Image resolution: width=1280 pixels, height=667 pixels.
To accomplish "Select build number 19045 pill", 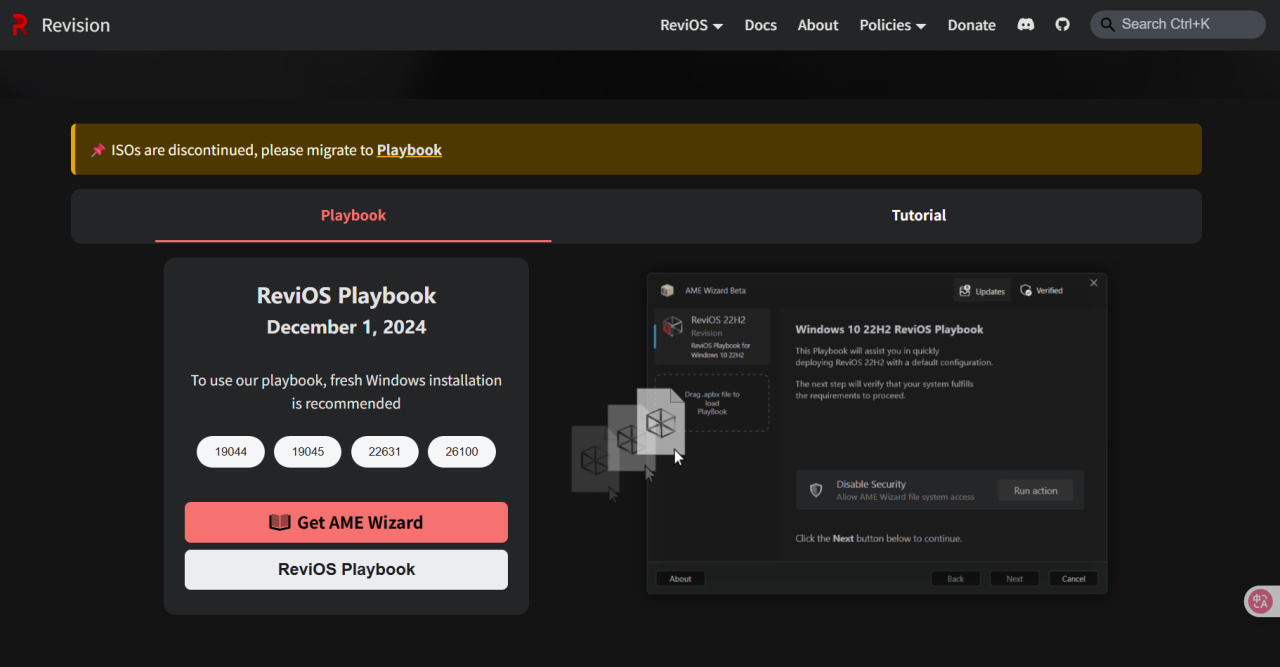I will (308, 452).
